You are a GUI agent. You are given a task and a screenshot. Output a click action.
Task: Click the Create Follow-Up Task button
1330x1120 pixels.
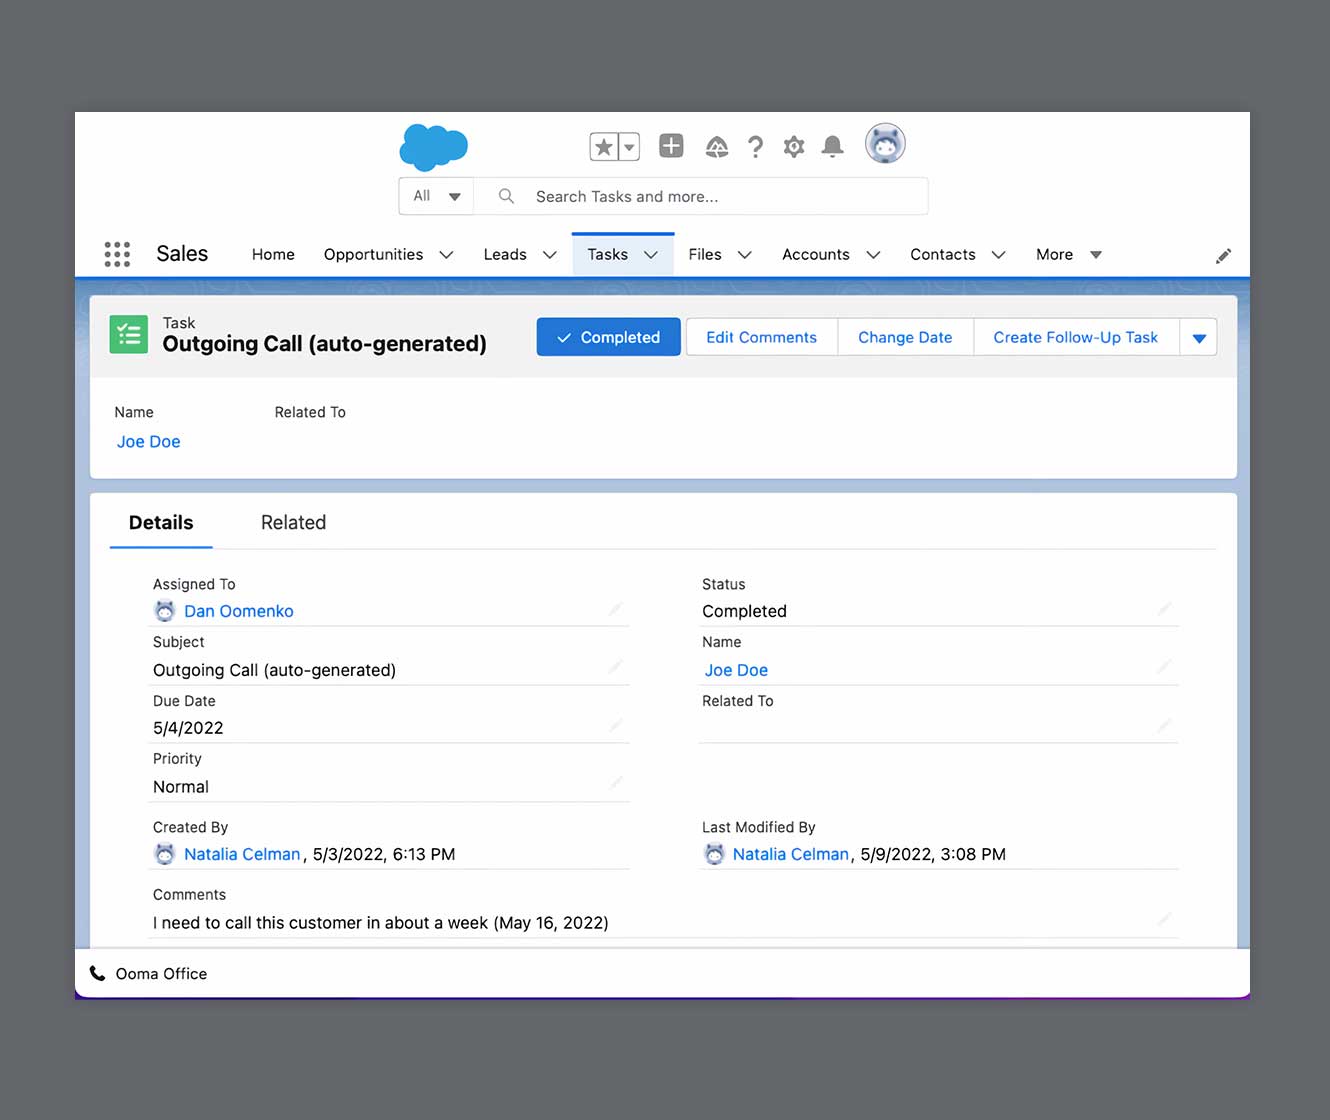pyautogui.click(x=1075, y=337)
